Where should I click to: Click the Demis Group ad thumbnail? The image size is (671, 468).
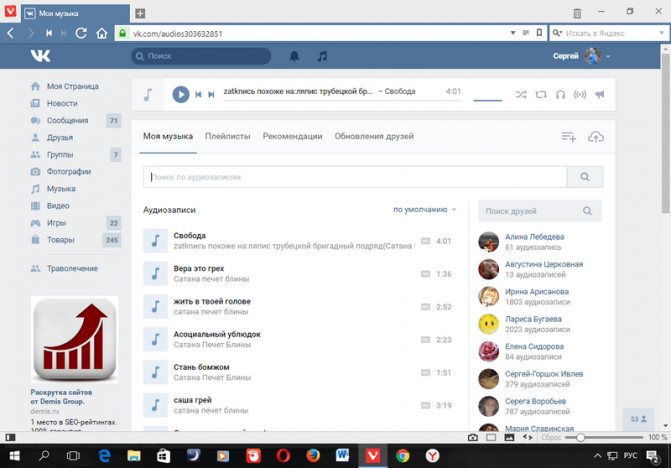point(74,339)
